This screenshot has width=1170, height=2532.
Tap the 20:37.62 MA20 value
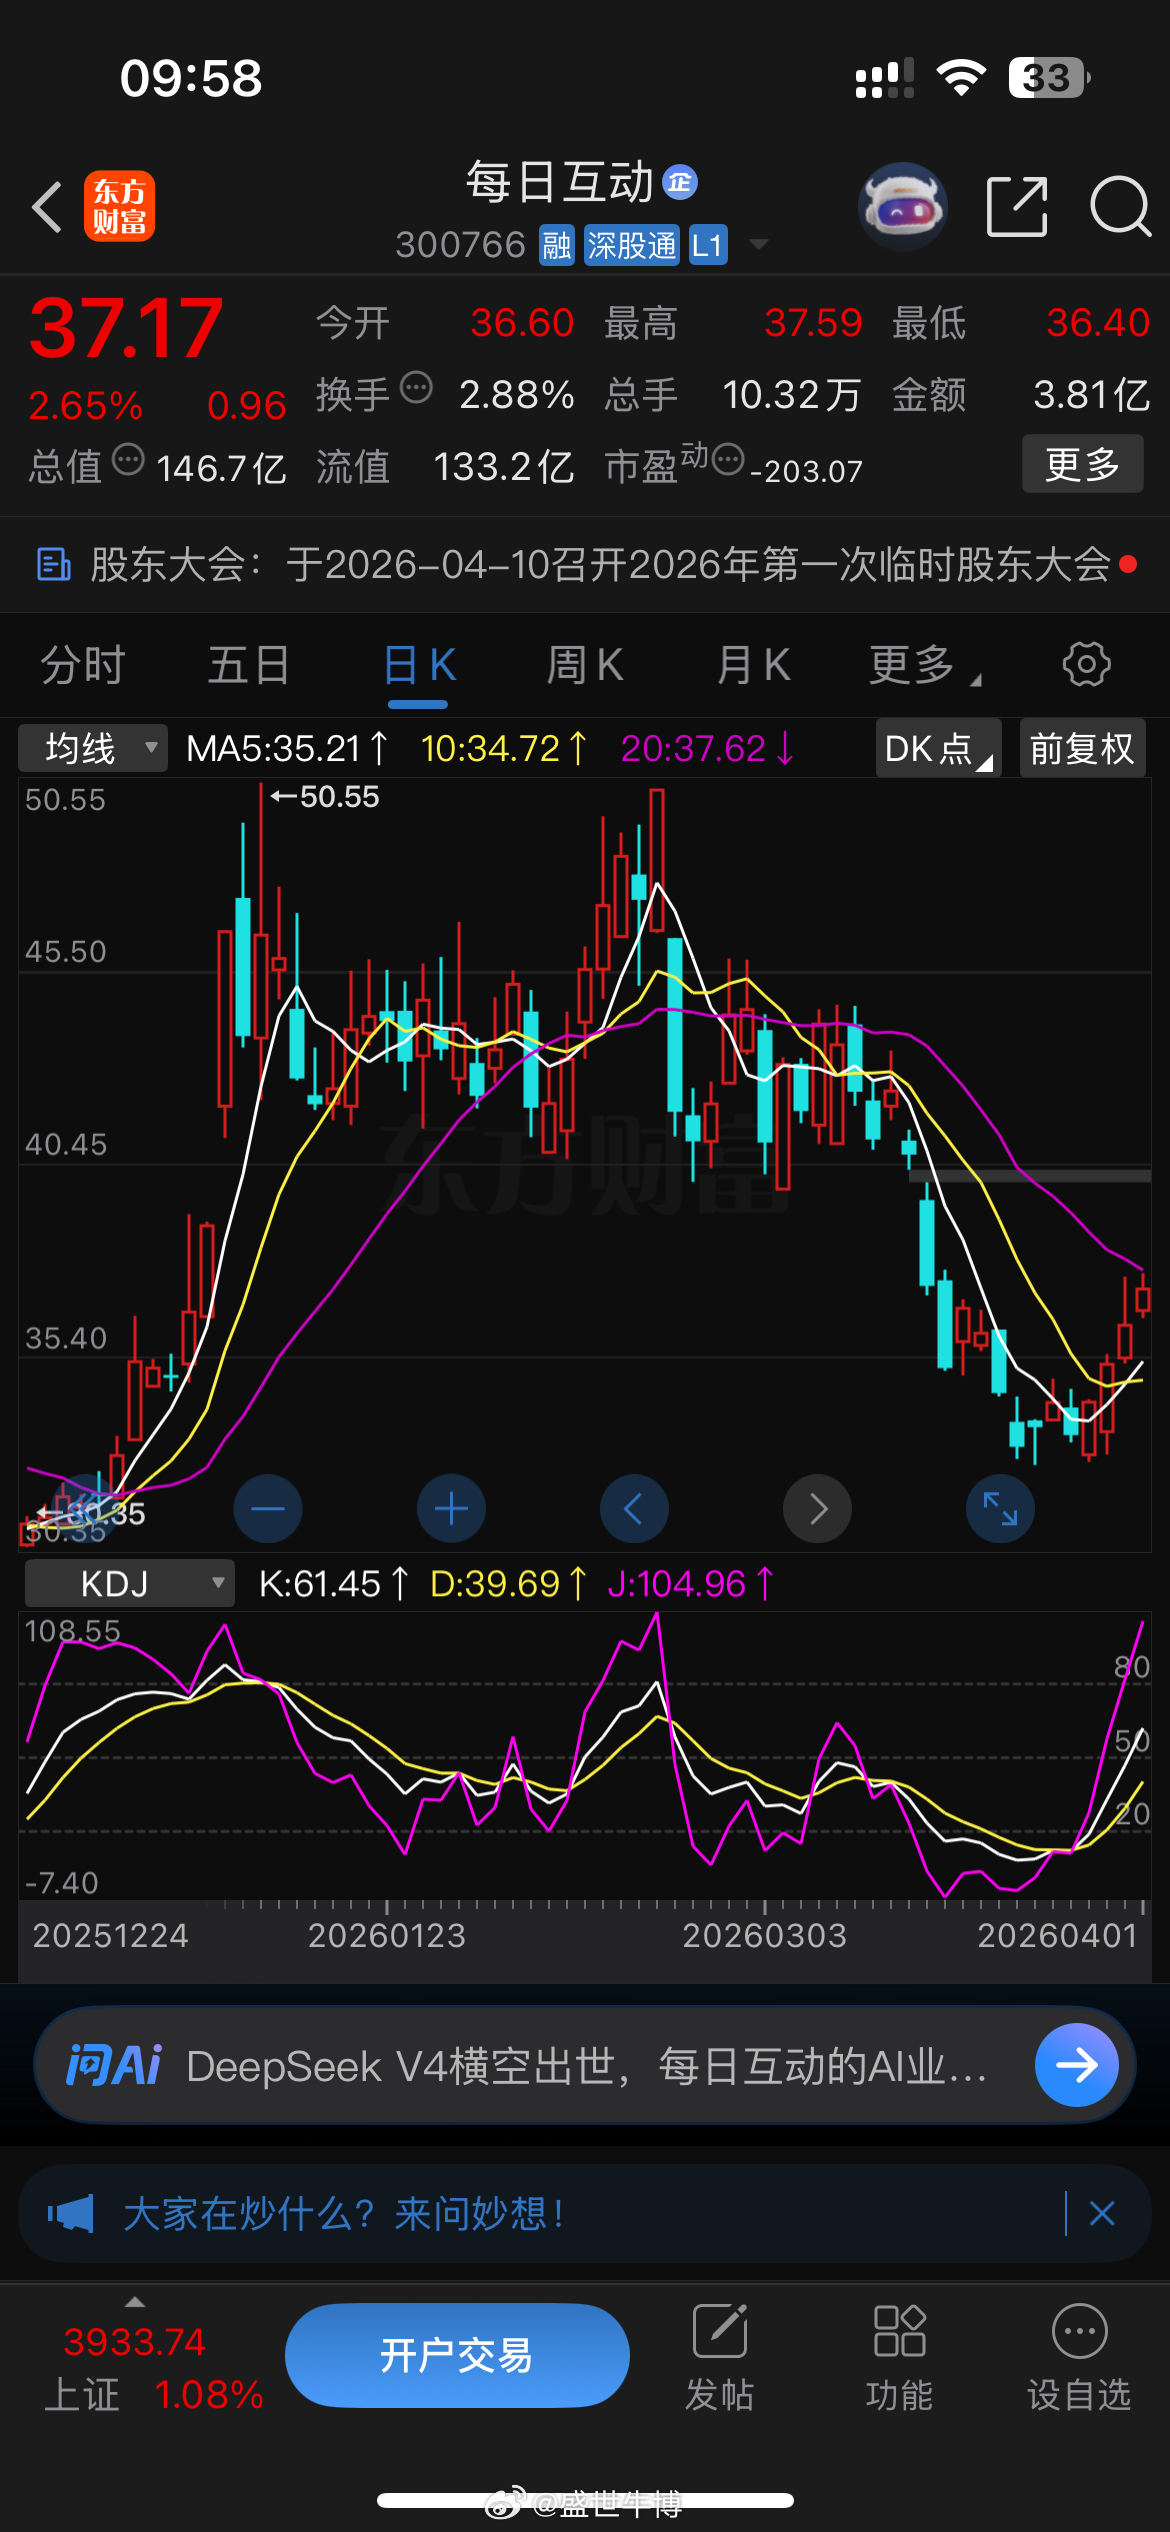[708, 748]
